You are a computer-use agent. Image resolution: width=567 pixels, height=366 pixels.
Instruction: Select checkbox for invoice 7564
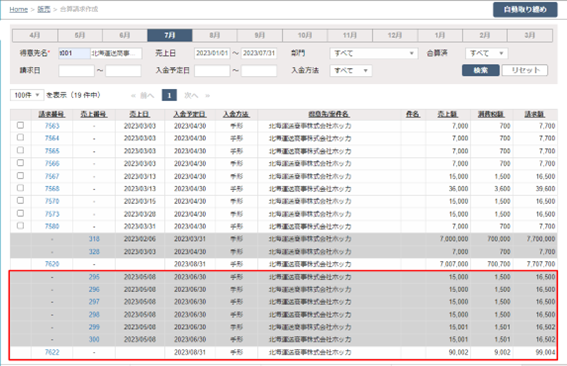coord(21,137)
